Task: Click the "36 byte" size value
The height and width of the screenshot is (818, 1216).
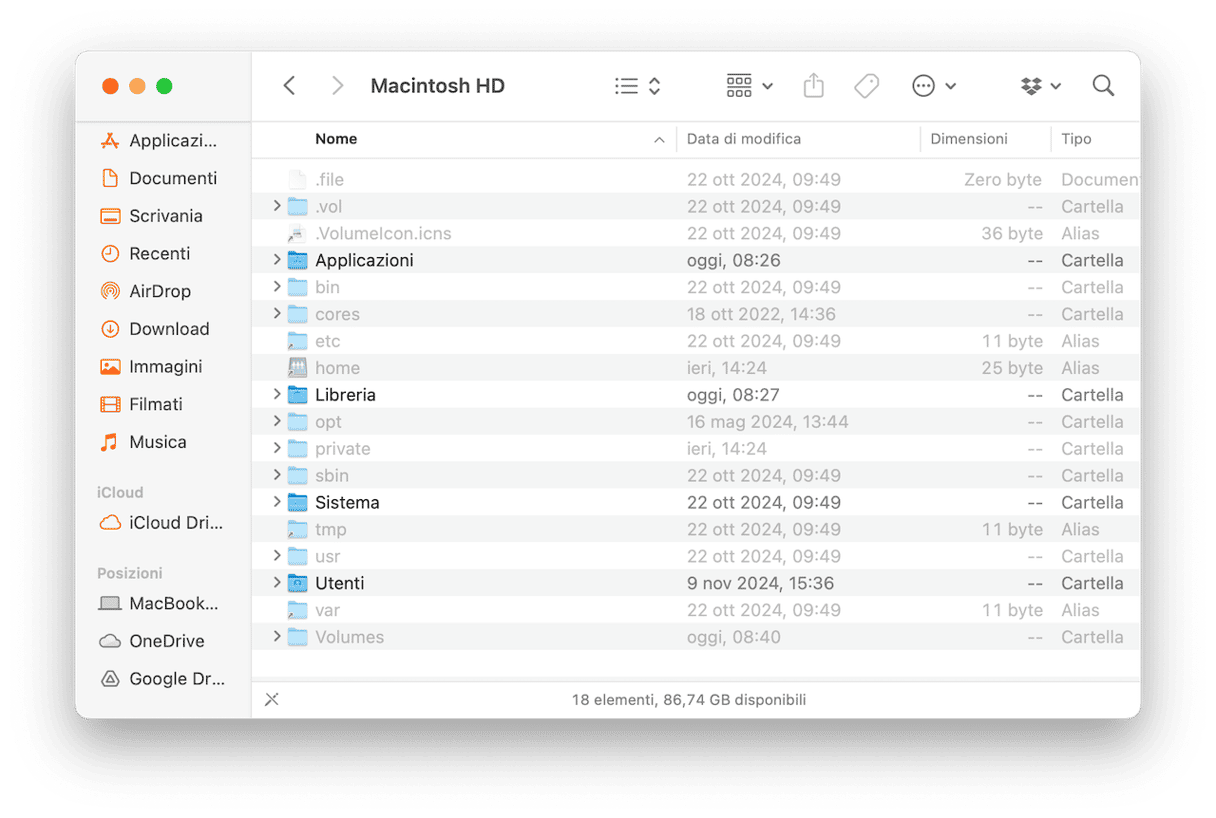Action: pyautogui.click(x=1012, y=233)
